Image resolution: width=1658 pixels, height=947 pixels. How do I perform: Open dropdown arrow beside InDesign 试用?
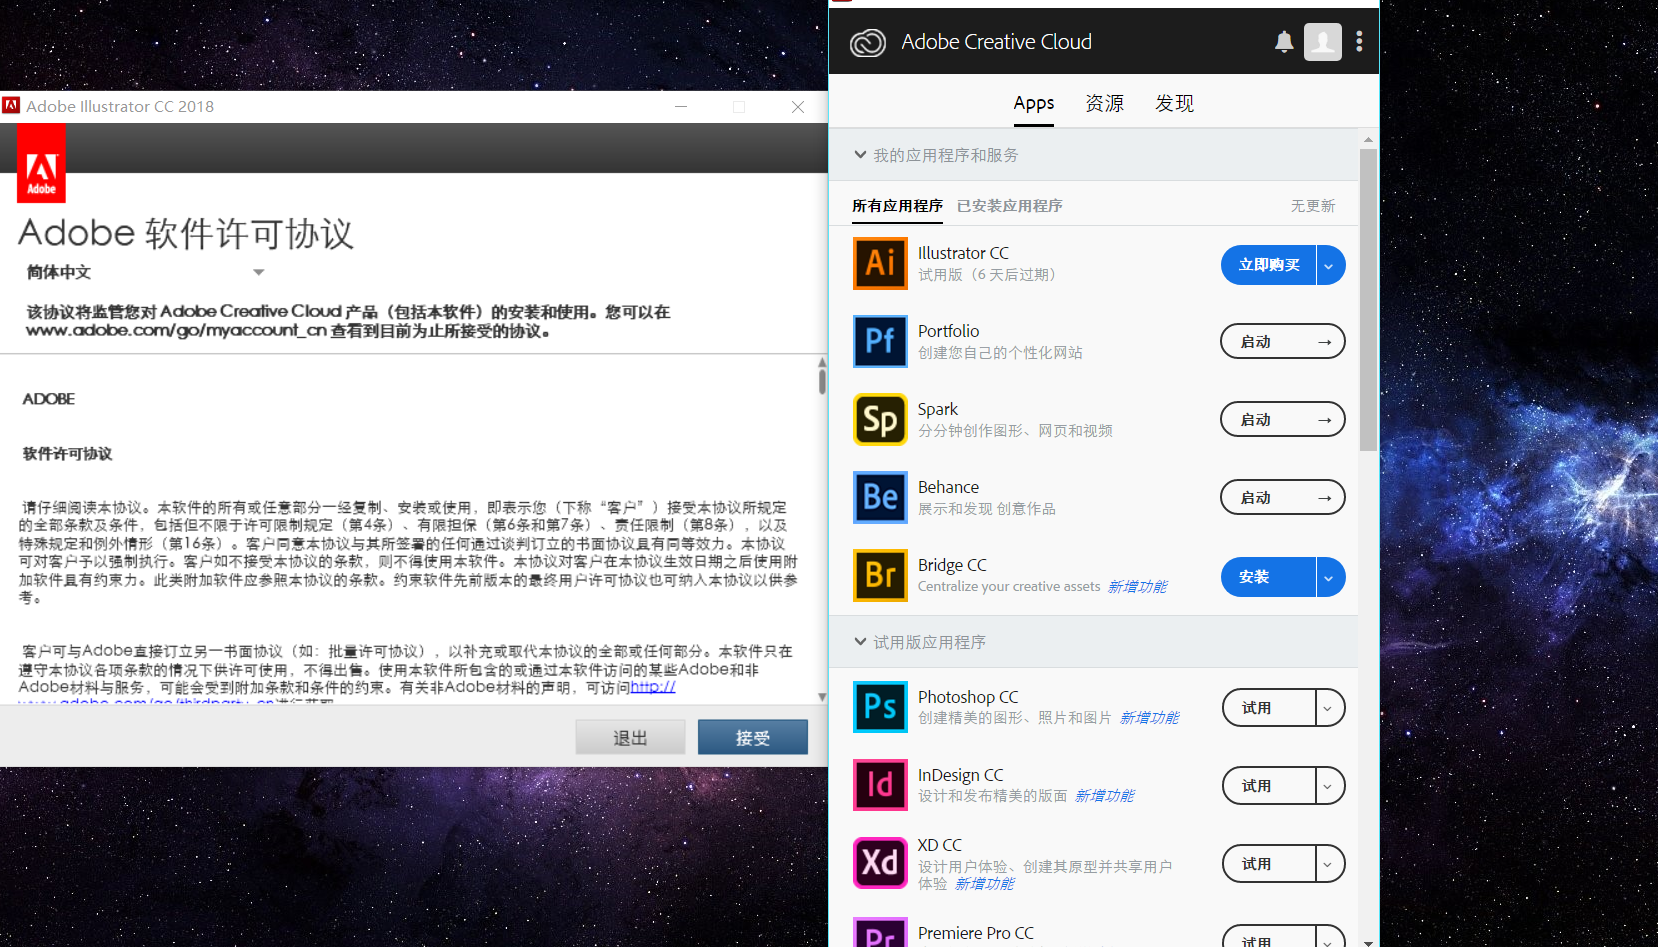click(x=1329, y=786)
